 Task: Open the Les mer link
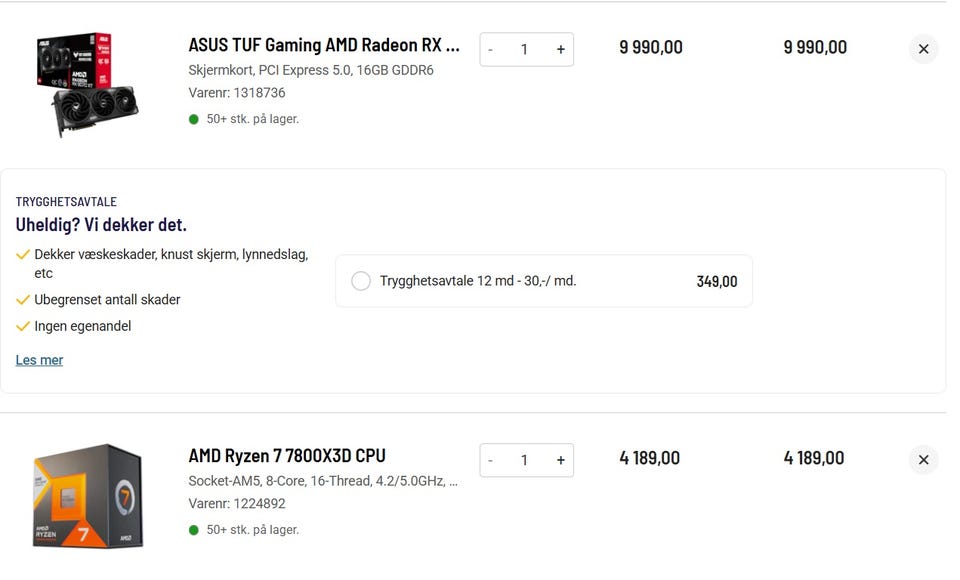pyautogui.click(x=39, y=360)
